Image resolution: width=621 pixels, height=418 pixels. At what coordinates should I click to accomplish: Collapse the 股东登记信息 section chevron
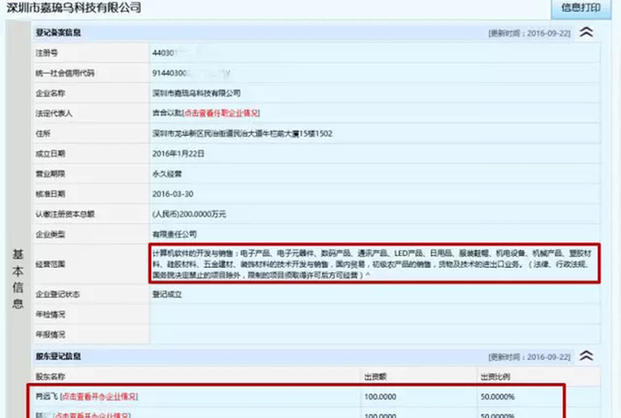pos(587,356)
